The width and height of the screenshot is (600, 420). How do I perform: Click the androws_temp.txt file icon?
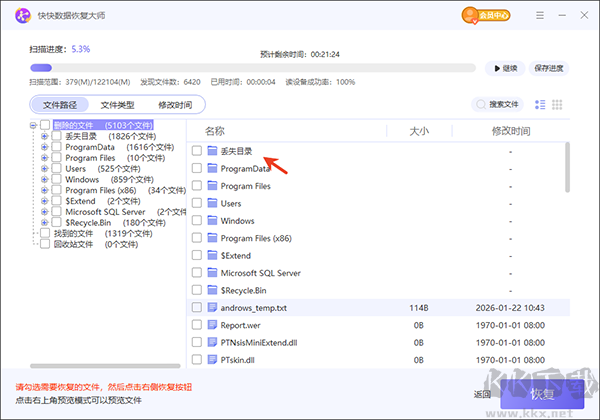coord(212,307)
